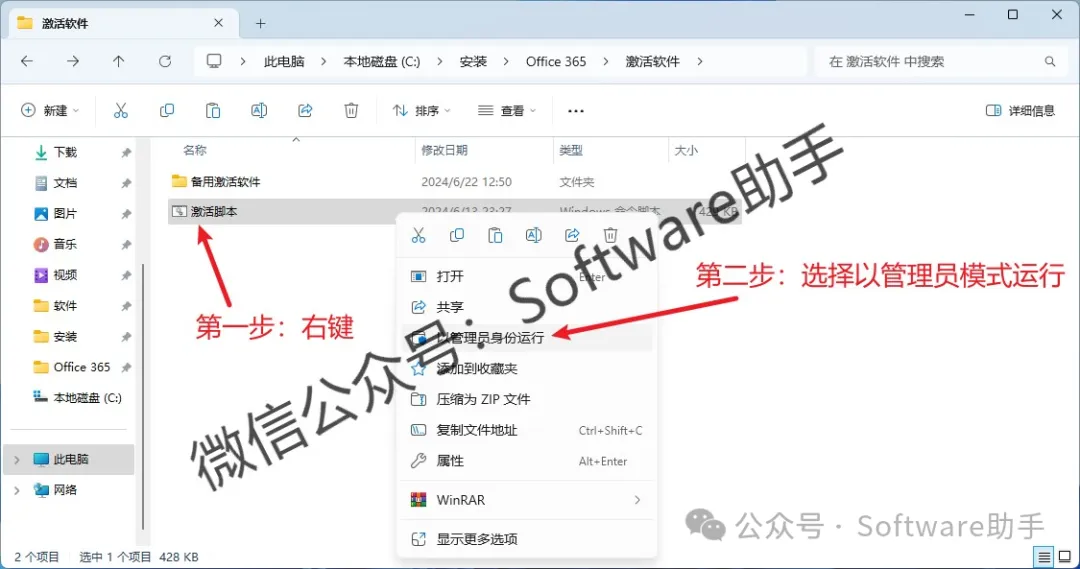This screenshot has height=569, width=1080.
Task: Switch to the large icons view in the status bar
Action: click(1065, 557)
